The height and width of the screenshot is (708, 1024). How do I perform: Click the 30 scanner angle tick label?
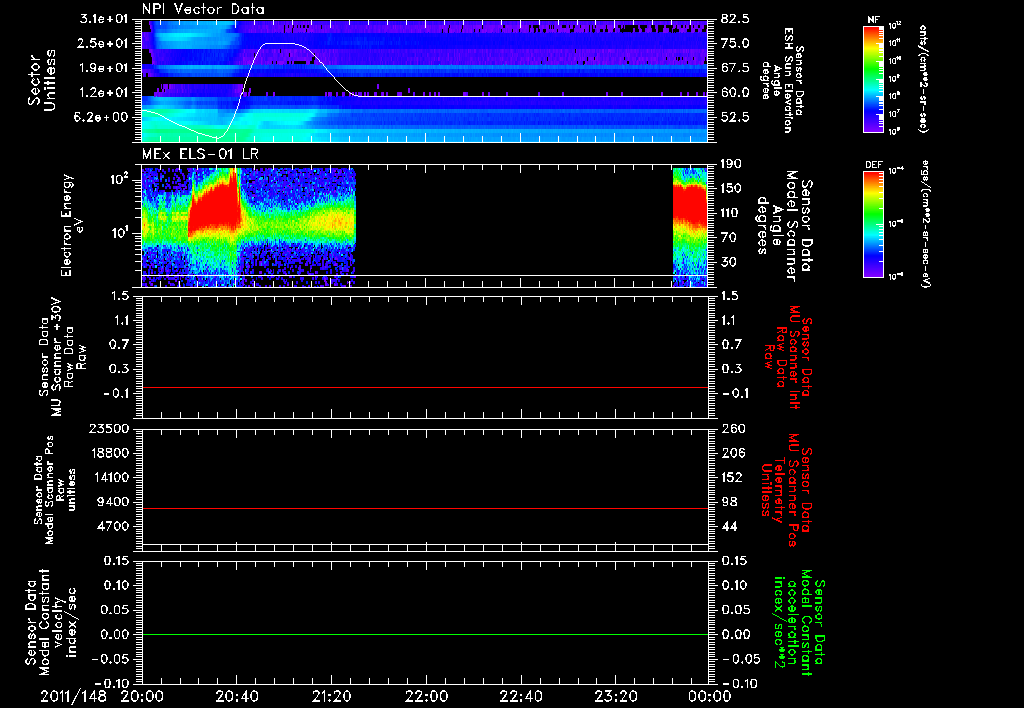click(x=728, y=262)
